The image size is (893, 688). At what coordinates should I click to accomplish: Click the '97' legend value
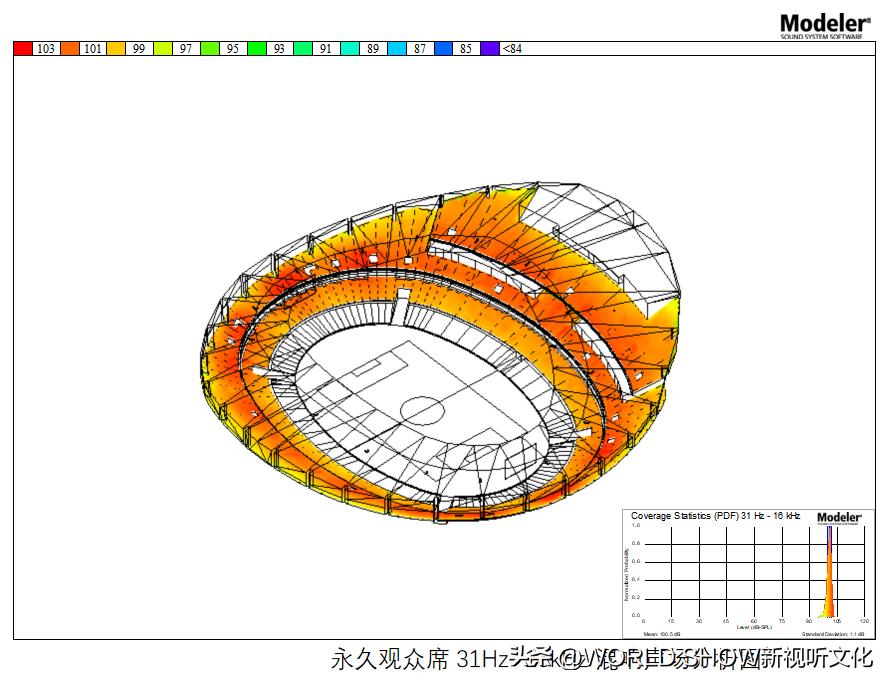click(x=186, y=49)
